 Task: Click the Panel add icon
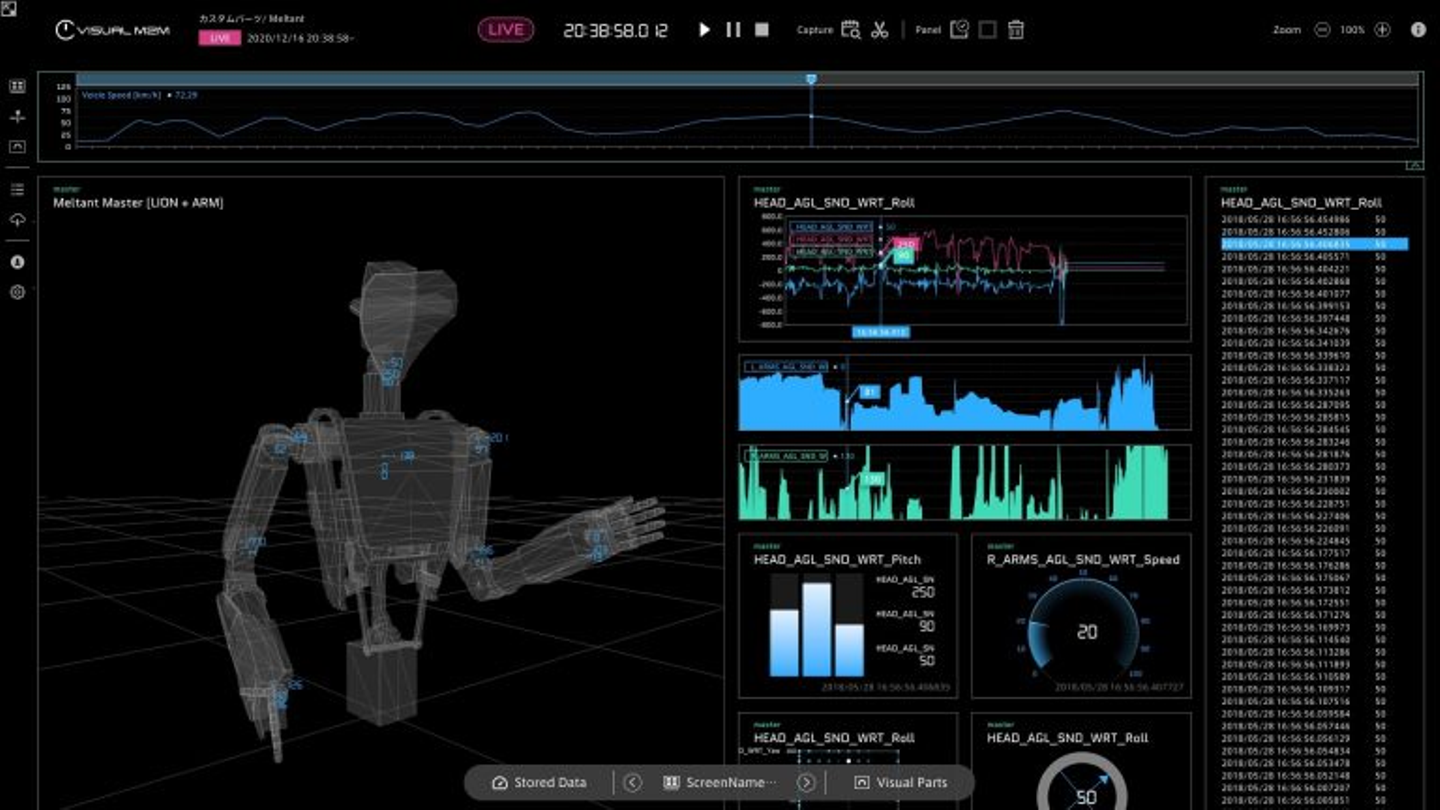[959, 30]
